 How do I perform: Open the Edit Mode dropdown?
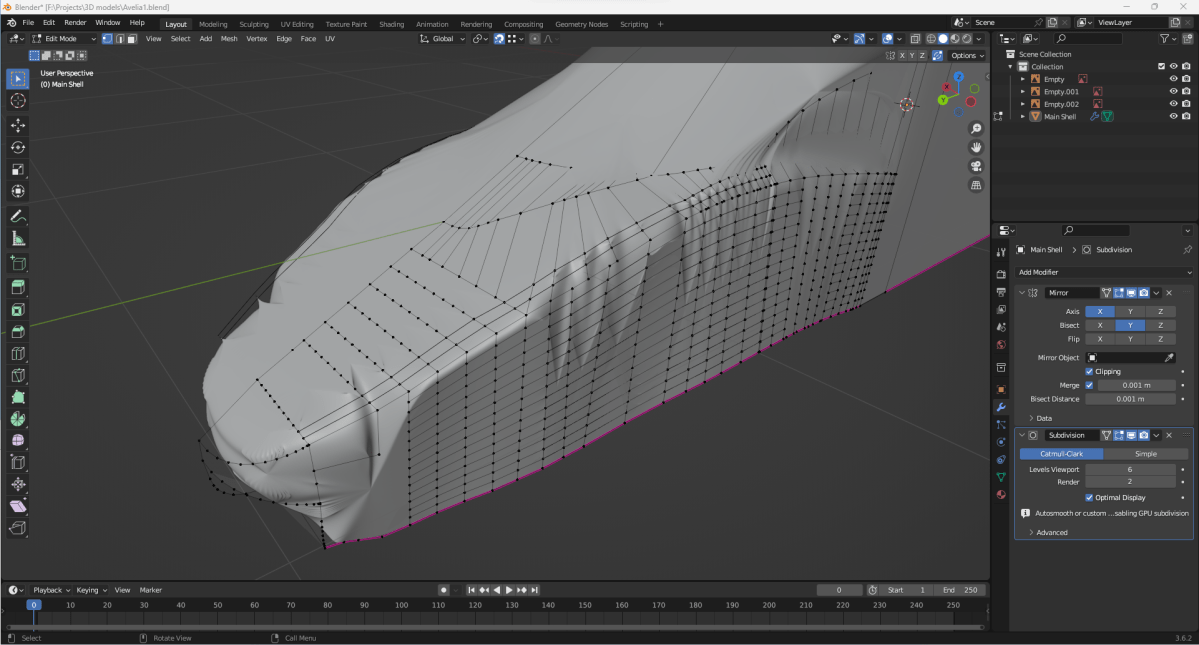[x=64, y=39]
